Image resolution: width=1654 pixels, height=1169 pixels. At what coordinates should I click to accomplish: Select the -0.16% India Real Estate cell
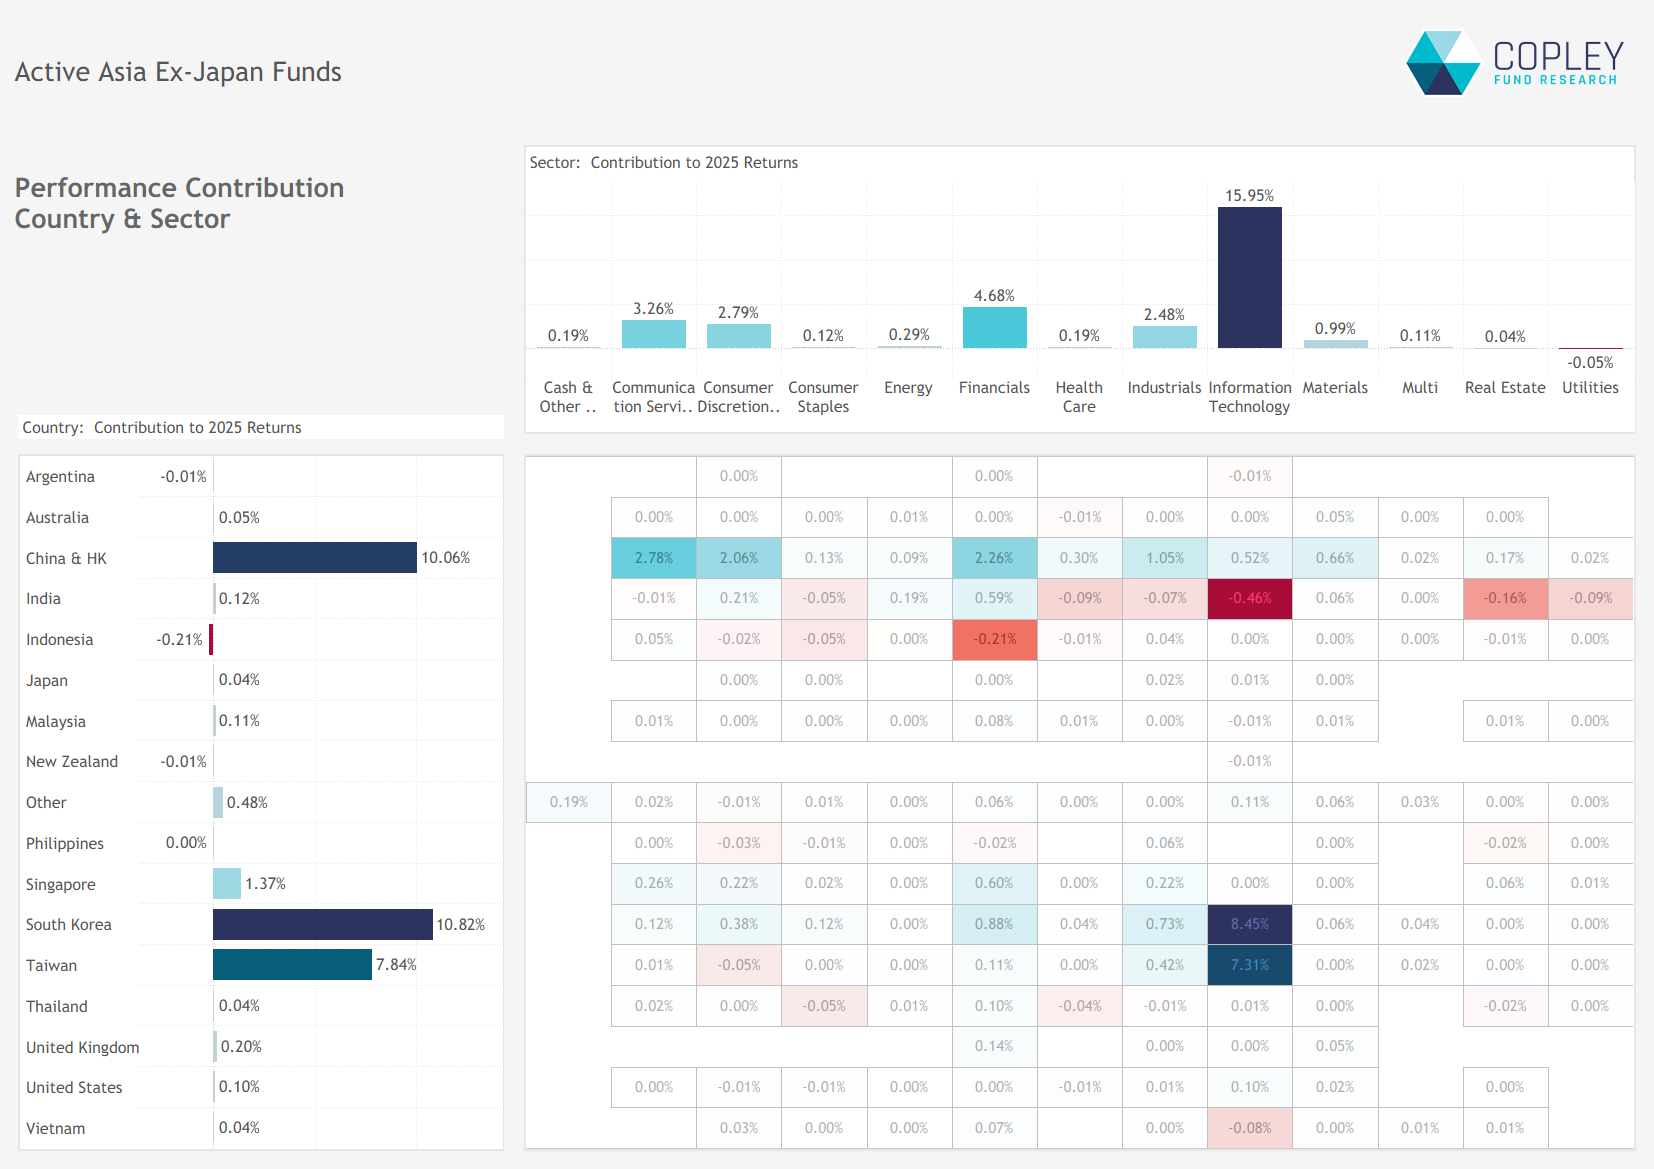click(1504, 598)
